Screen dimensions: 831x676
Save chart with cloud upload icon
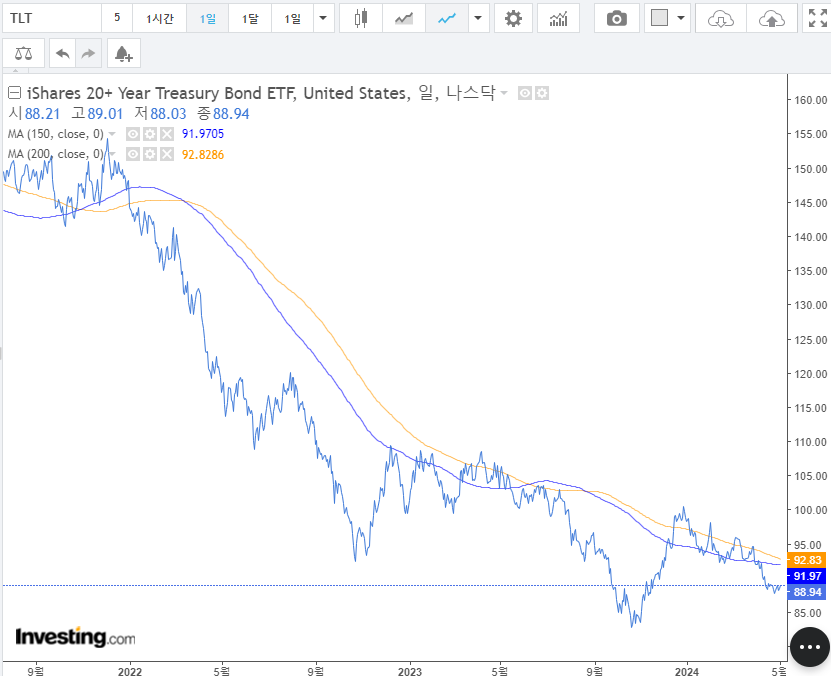772,19
